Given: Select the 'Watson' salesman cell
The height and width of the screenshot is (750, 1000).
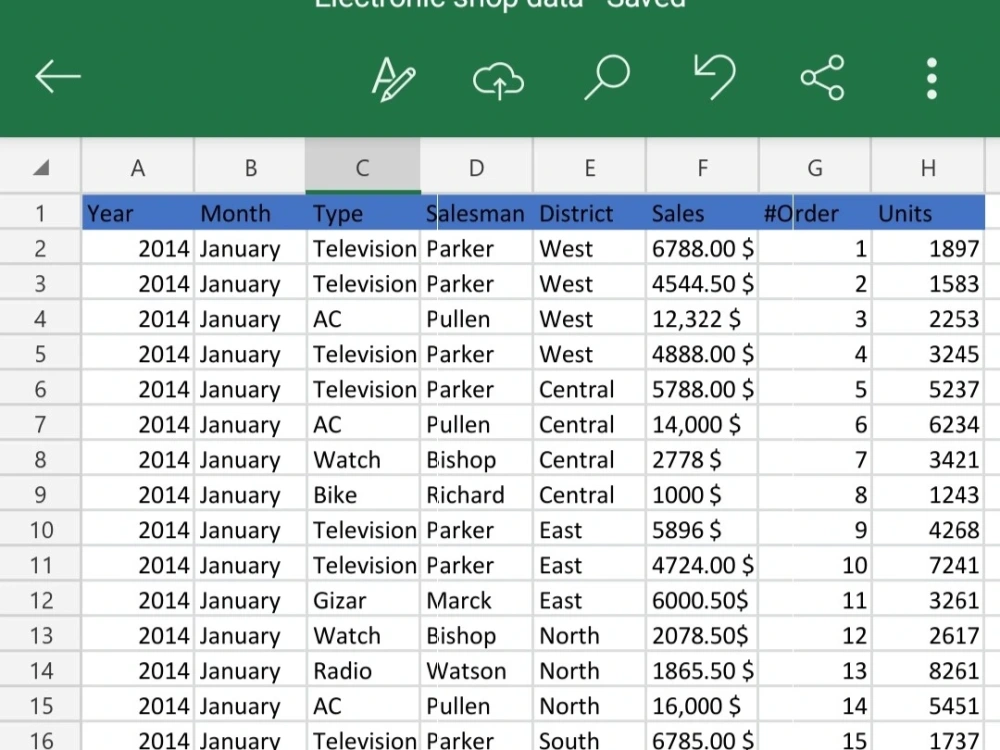Looking at the screenshot, I should (476, 670).
